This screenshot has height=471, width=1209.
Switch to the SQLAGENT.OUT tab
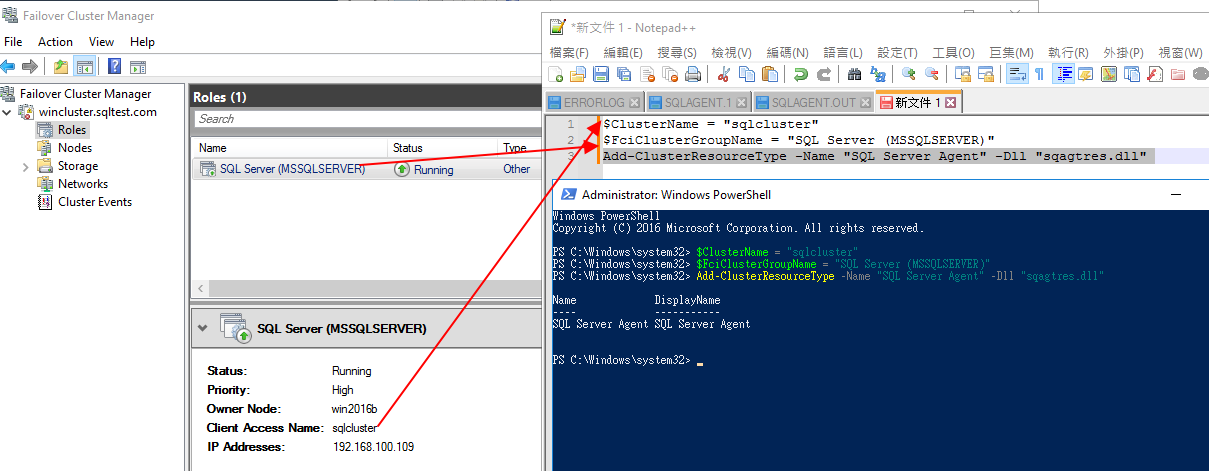click(x=812, y=102)
